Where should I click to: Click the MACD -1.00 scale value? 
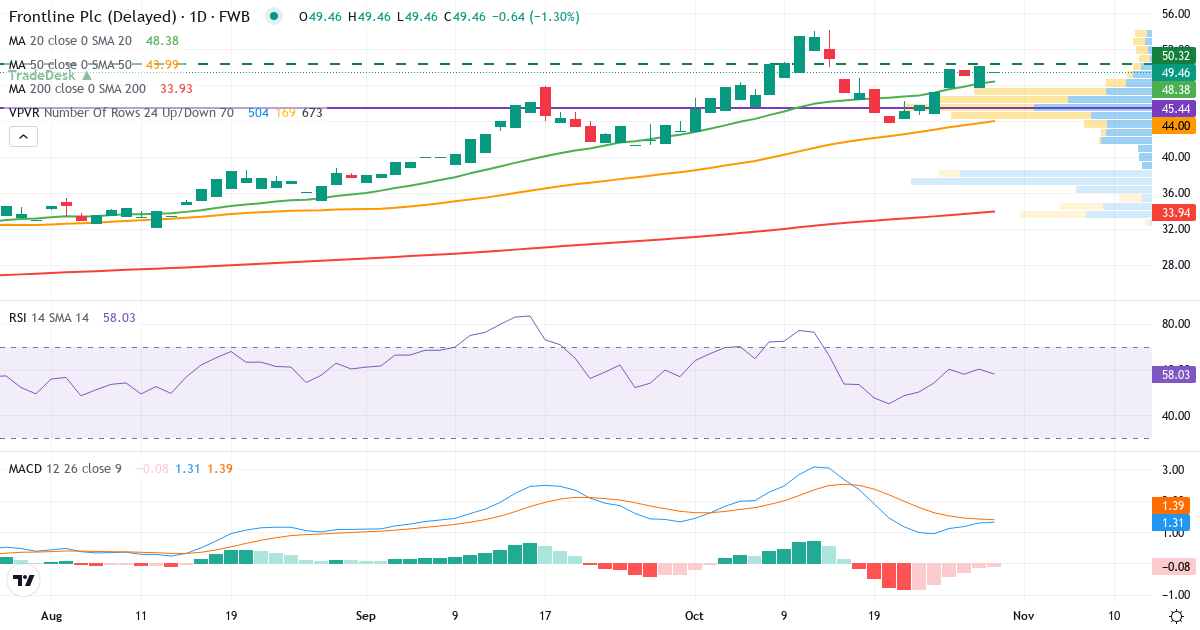tap(1174, 597)
